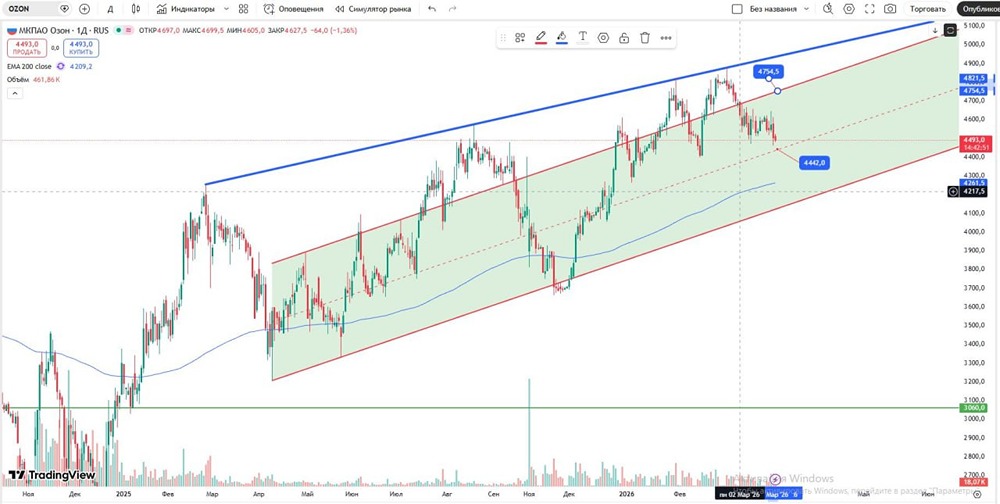Image resolution: width=1000 pixels, height=504 pixels.
Task: Grab the drawing toolbar drag handle
Action: tap(503, 38)
